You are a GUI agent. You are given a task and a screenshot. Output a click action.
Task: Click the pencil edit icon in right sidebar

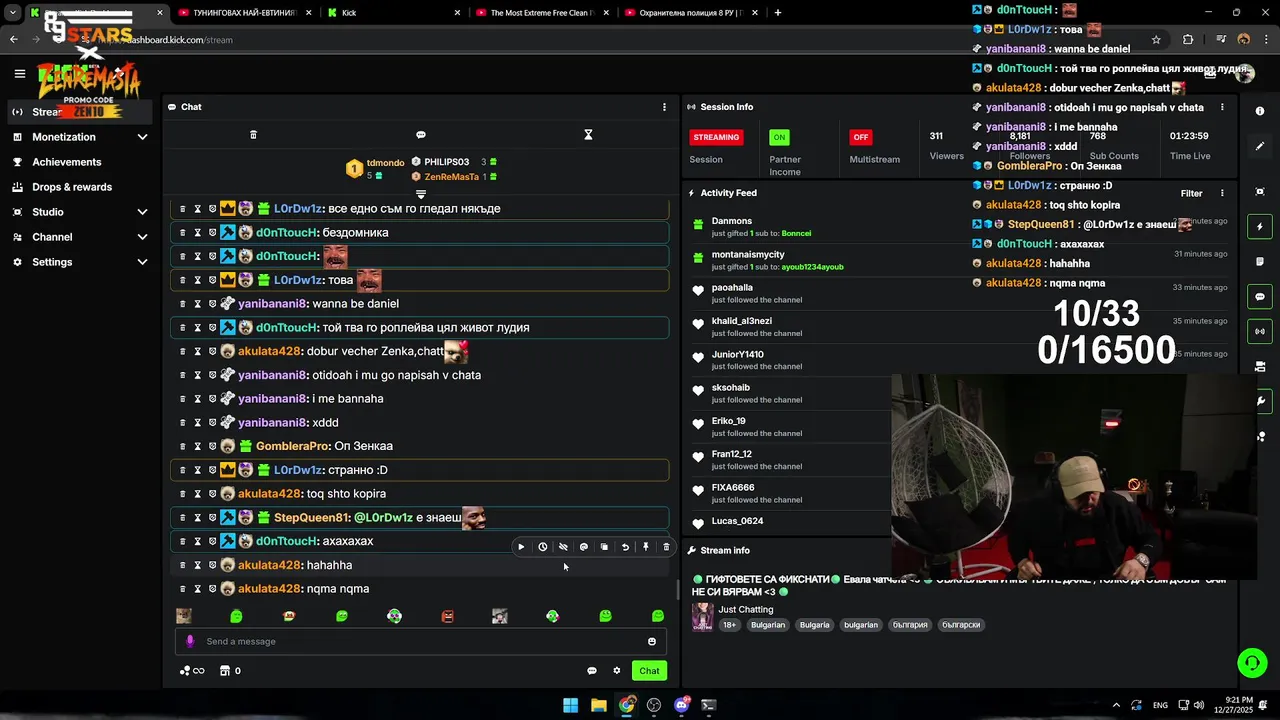(1260, 146)
